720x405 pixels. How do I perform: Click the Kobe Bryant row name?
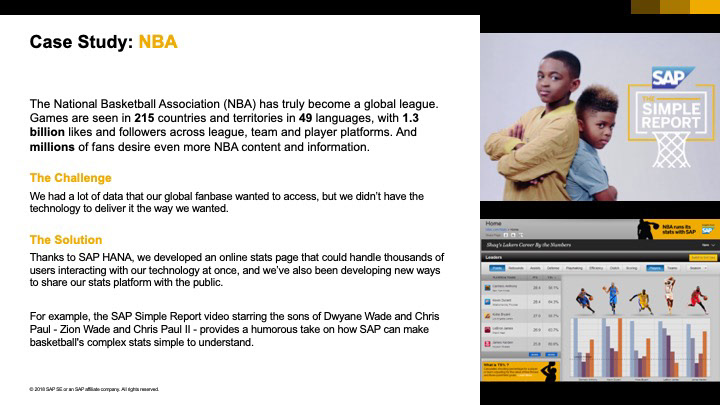coord(501,315)
